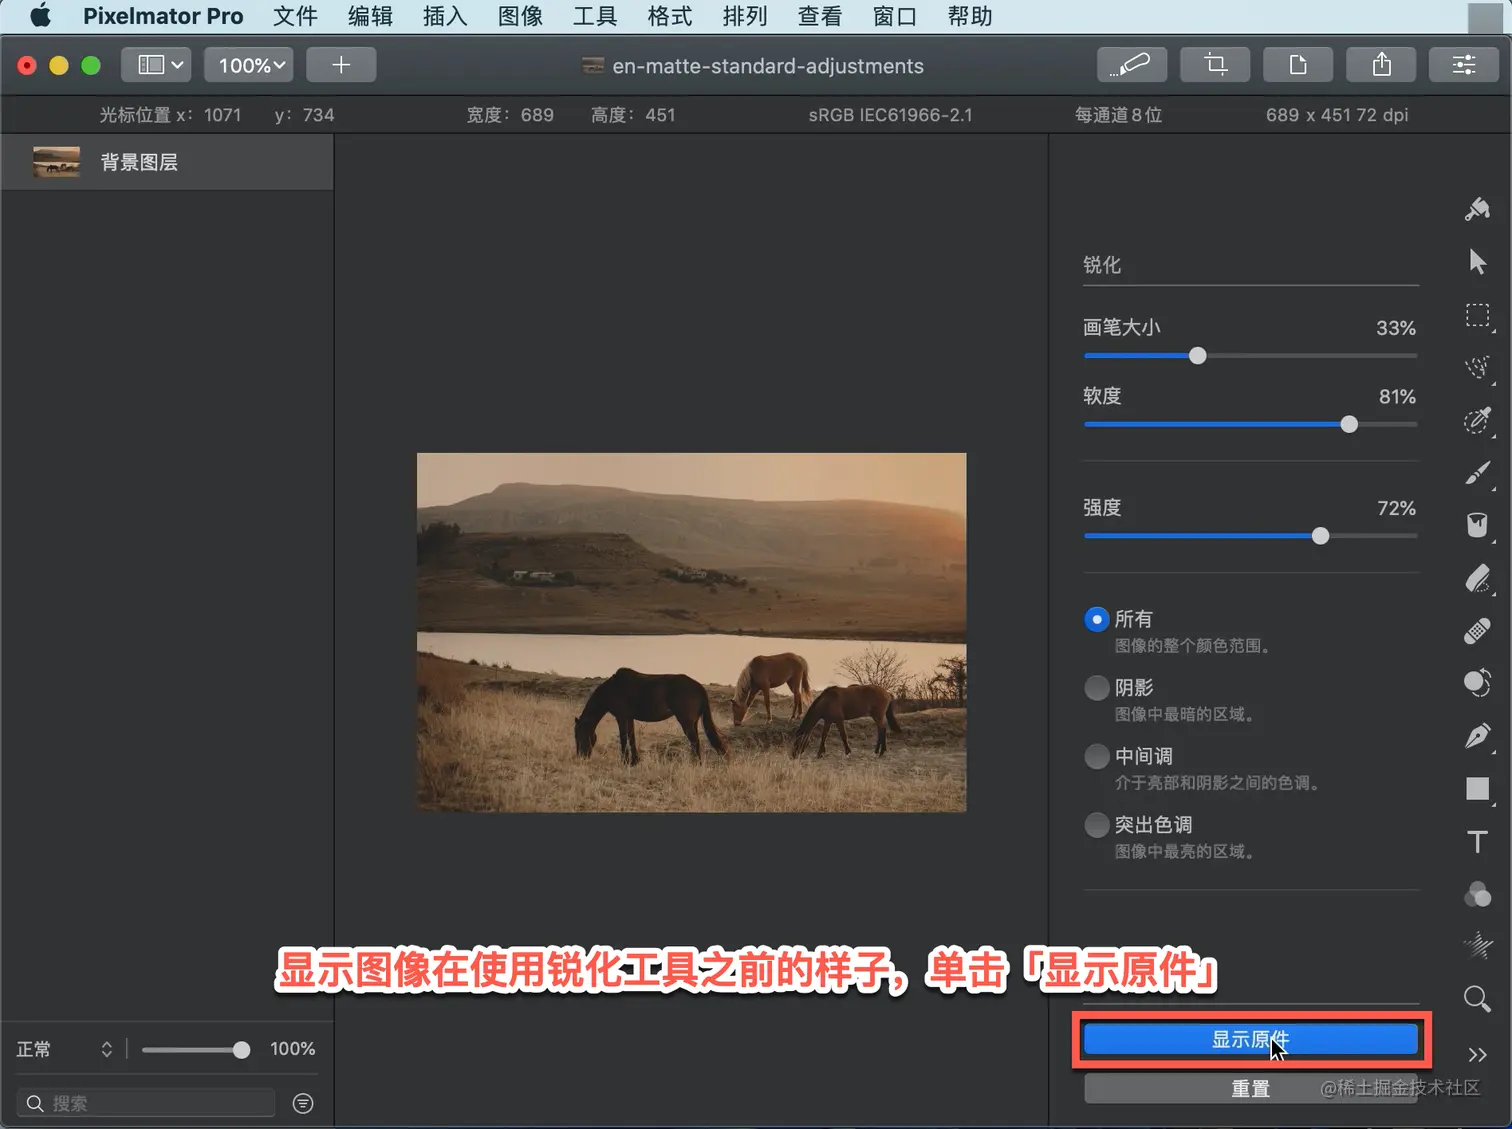The width and height of the screenshot is (1512, 1129).
Task: Open the 格式 menu
Action: 670,16
